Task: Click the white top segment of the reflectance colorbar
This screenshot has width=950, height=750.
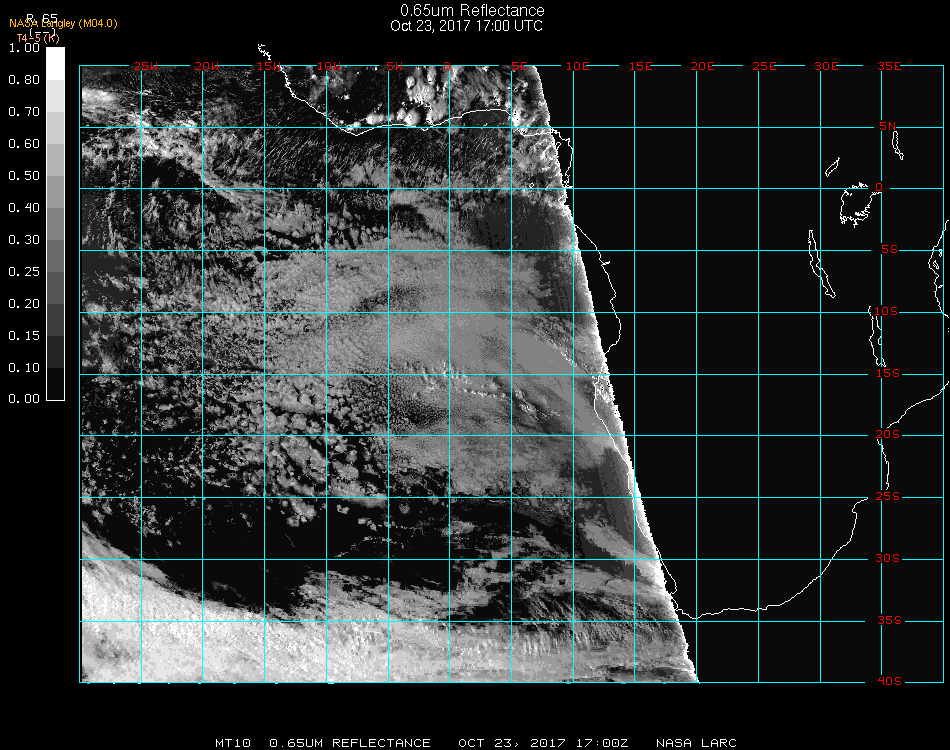Action: coord(55,64)
